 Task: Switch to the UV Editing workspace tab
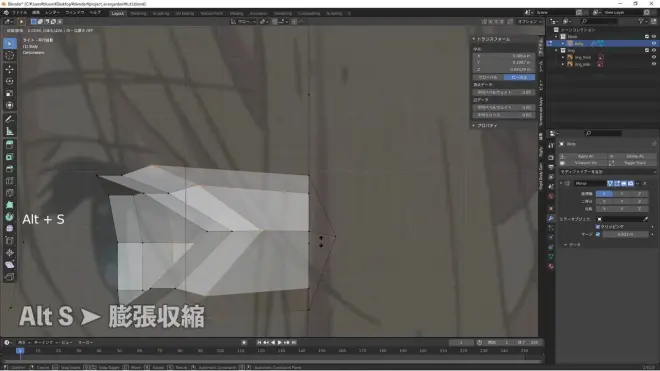184,13
